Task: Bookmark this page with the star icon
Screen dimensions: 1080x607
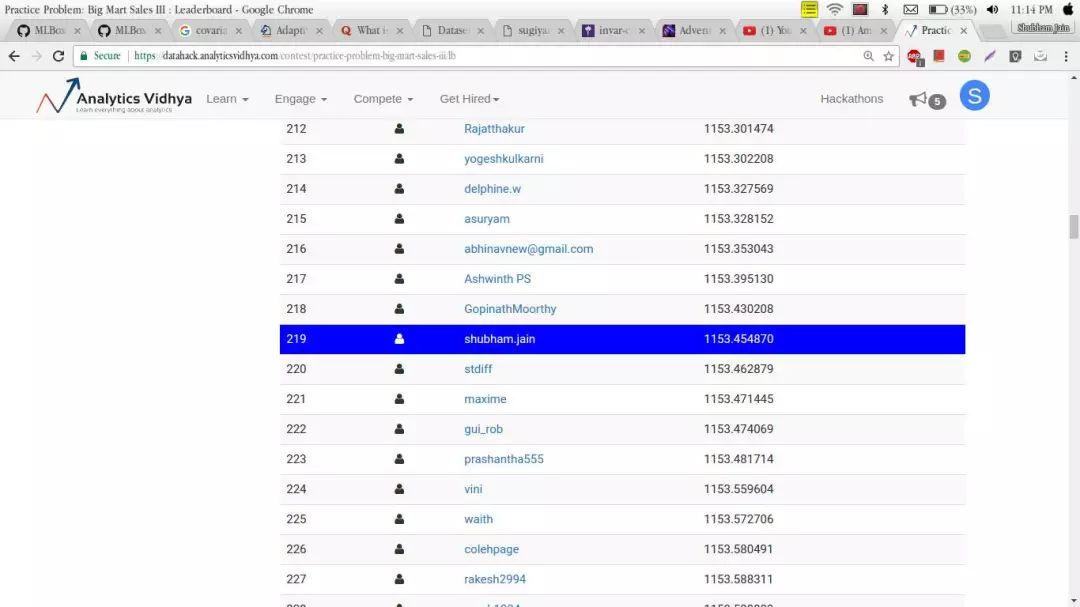Action: coord(888,56)
